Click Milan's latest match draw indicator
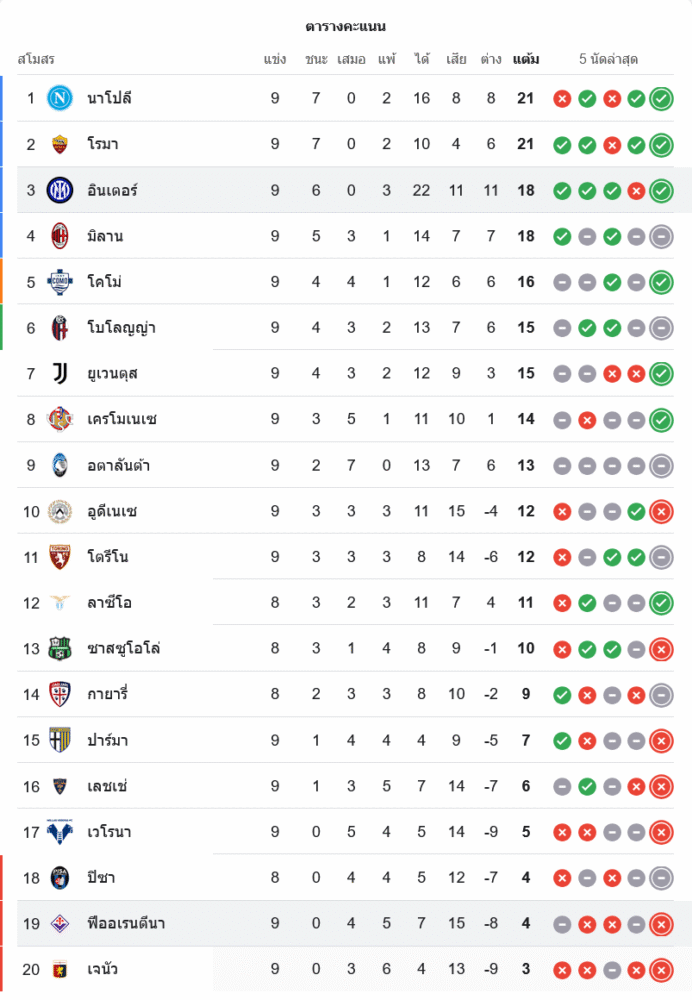The width and height of the screenshot is (692, 1000). 661,236
